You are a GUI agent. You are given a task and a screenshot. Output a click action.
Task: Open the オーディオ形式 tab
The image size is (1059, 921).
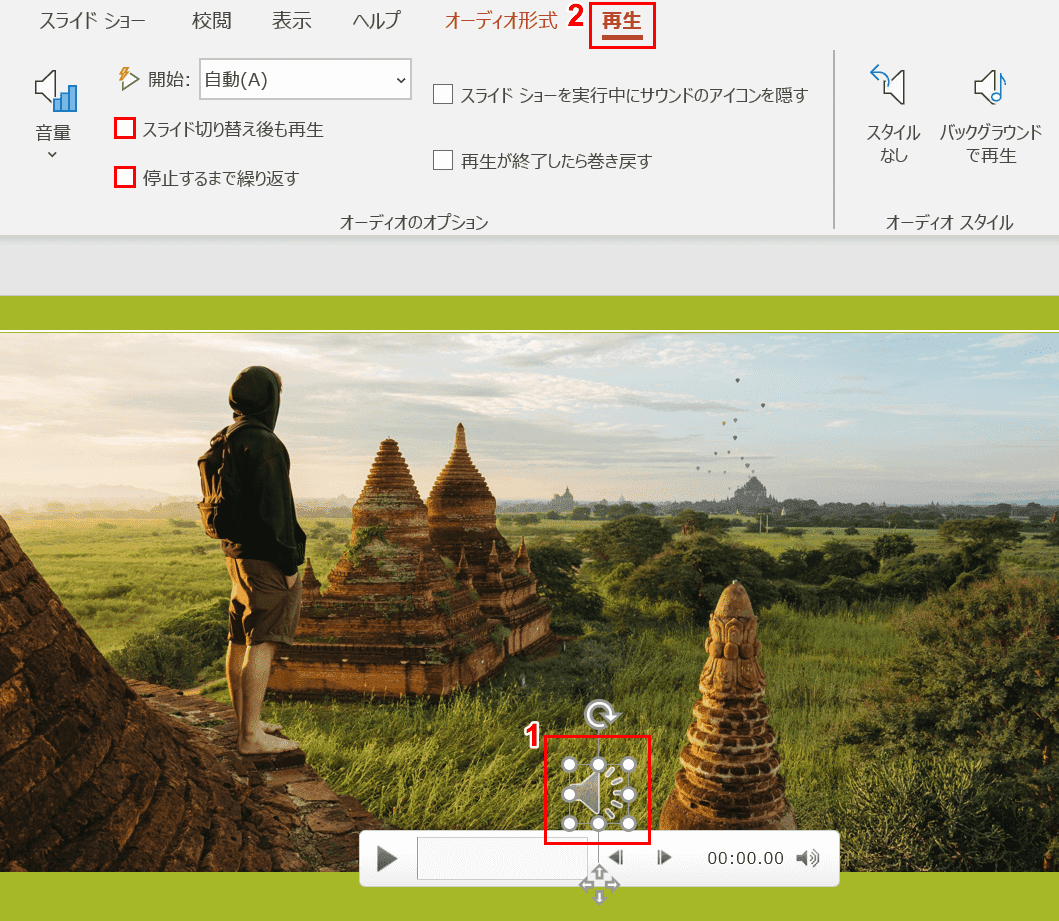pyautogui.click(x=501, y=21)
